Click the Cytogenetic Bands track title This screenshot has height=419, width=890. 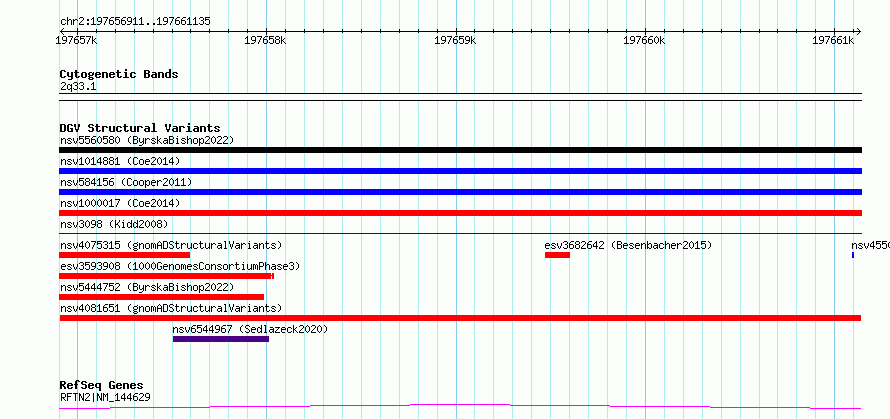click(x=119, y=74)
